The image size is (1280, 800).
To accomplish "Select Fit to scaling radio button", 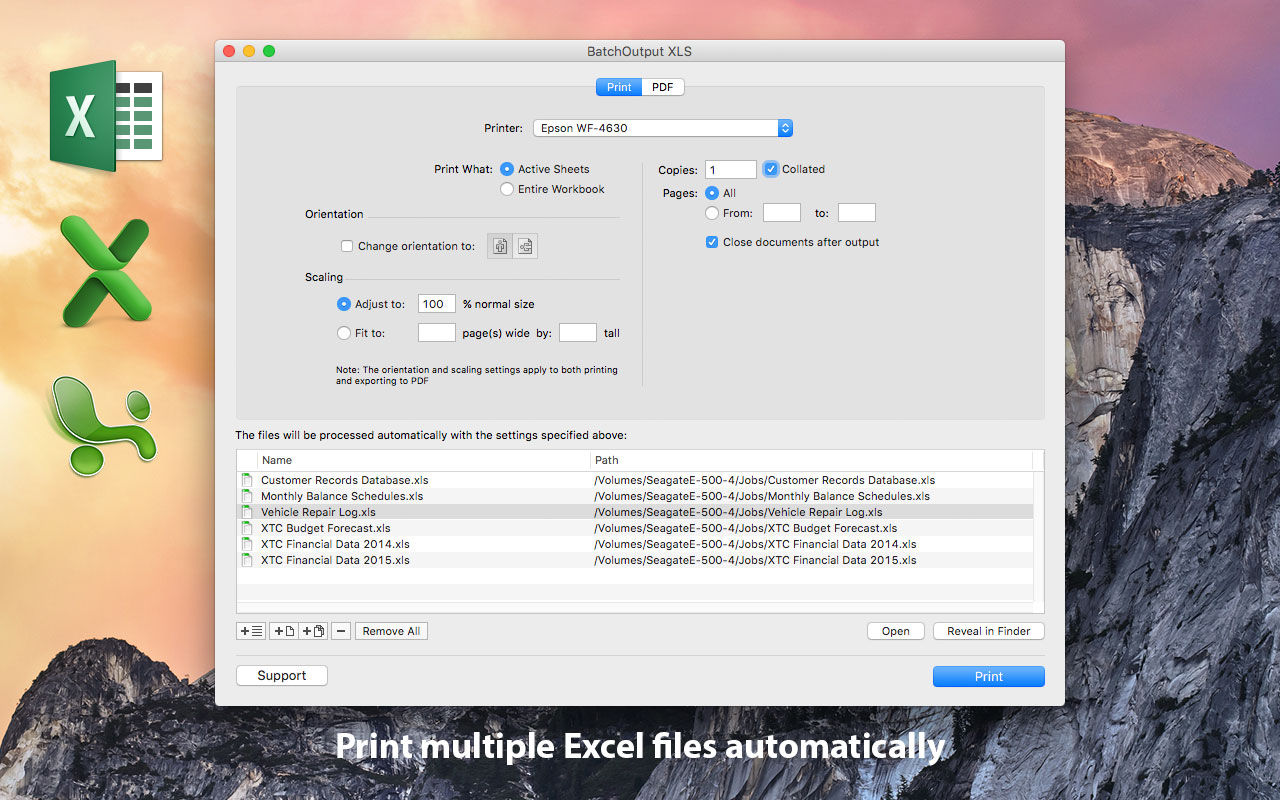I will tap(344, 333).
